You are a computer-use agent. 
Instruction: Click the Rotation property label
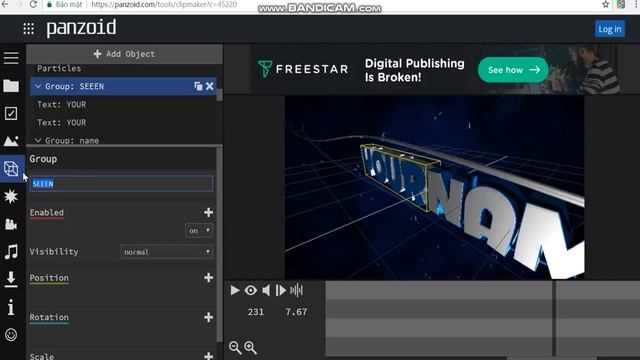(49, 317)
